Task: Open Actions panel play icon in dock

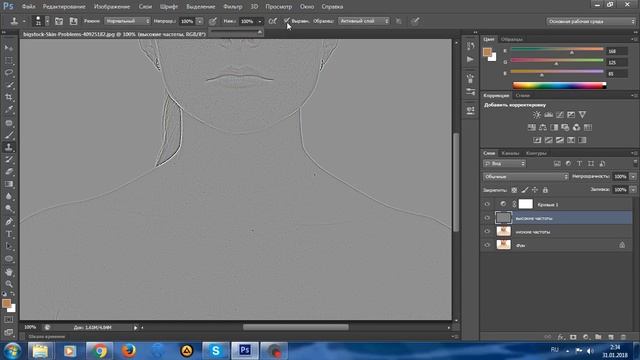Action: point(470,60)
